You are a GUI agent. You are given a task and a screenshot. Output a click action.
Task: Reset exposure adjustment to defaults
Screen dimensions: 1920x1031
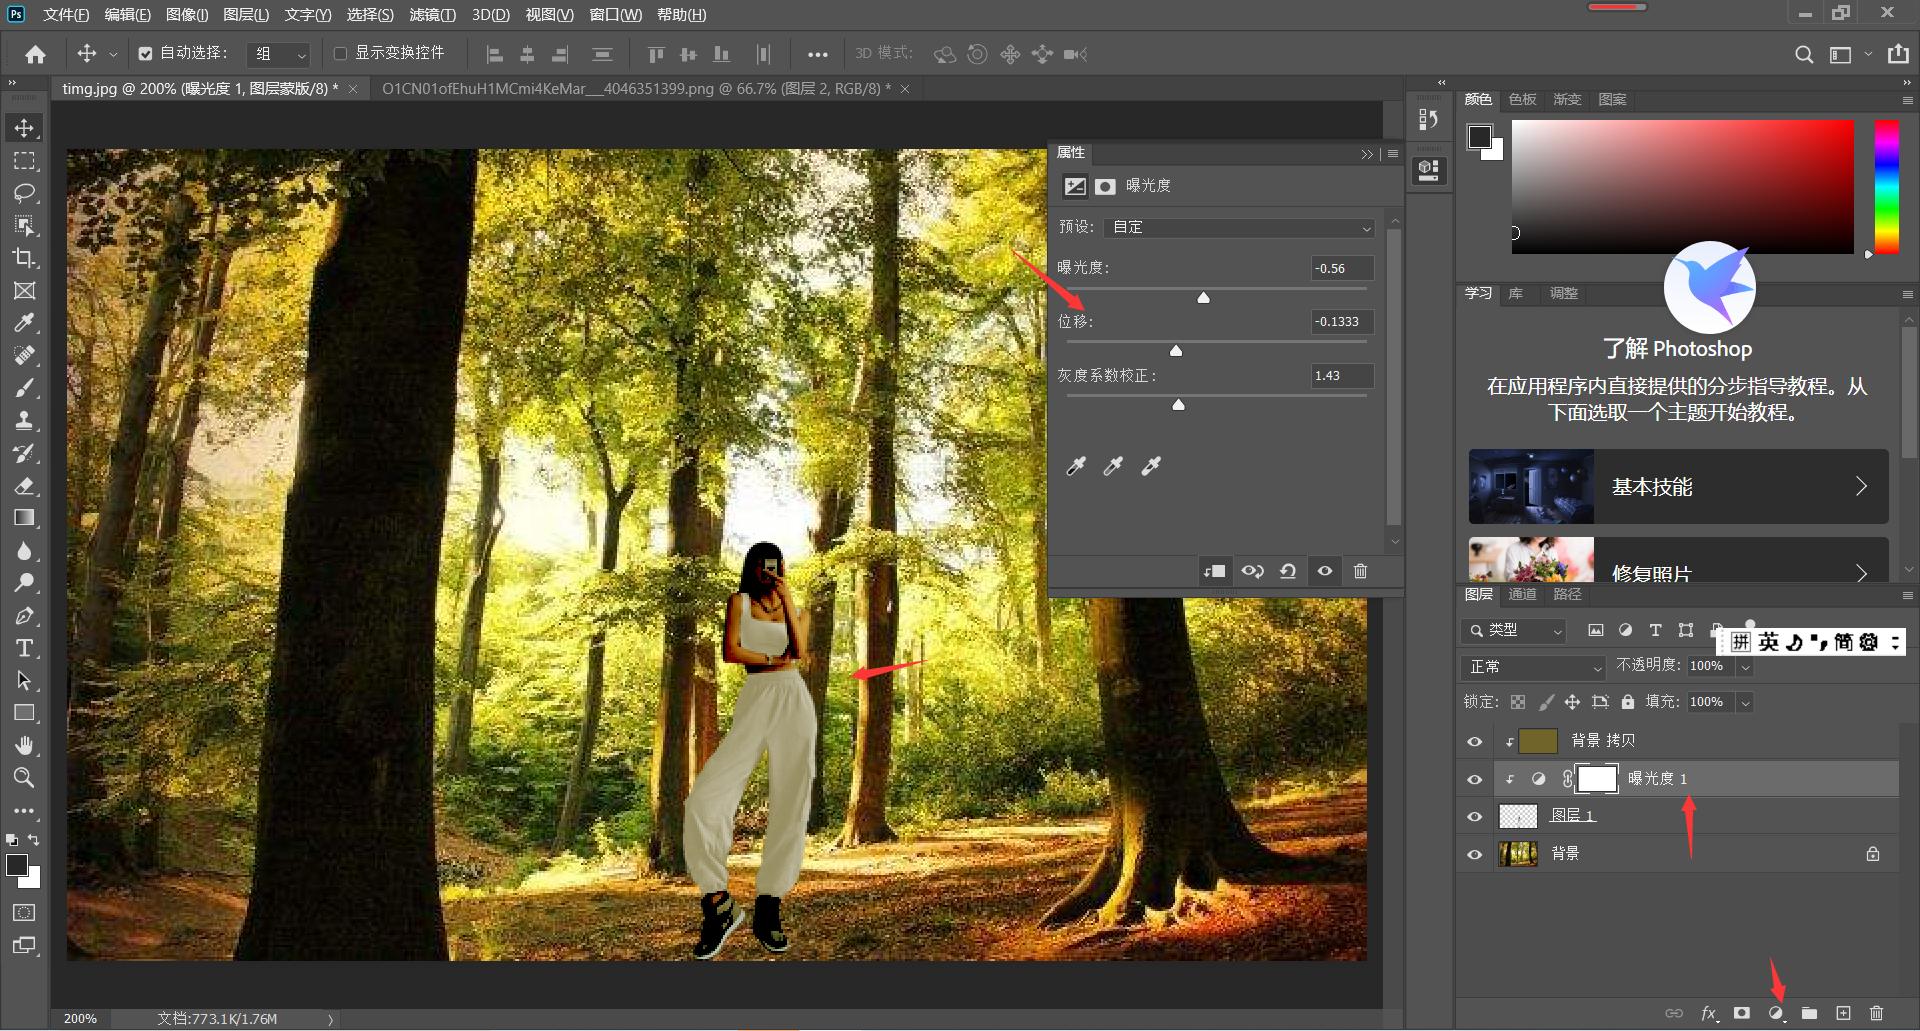pyautogui.click(x=1288, y=571)
